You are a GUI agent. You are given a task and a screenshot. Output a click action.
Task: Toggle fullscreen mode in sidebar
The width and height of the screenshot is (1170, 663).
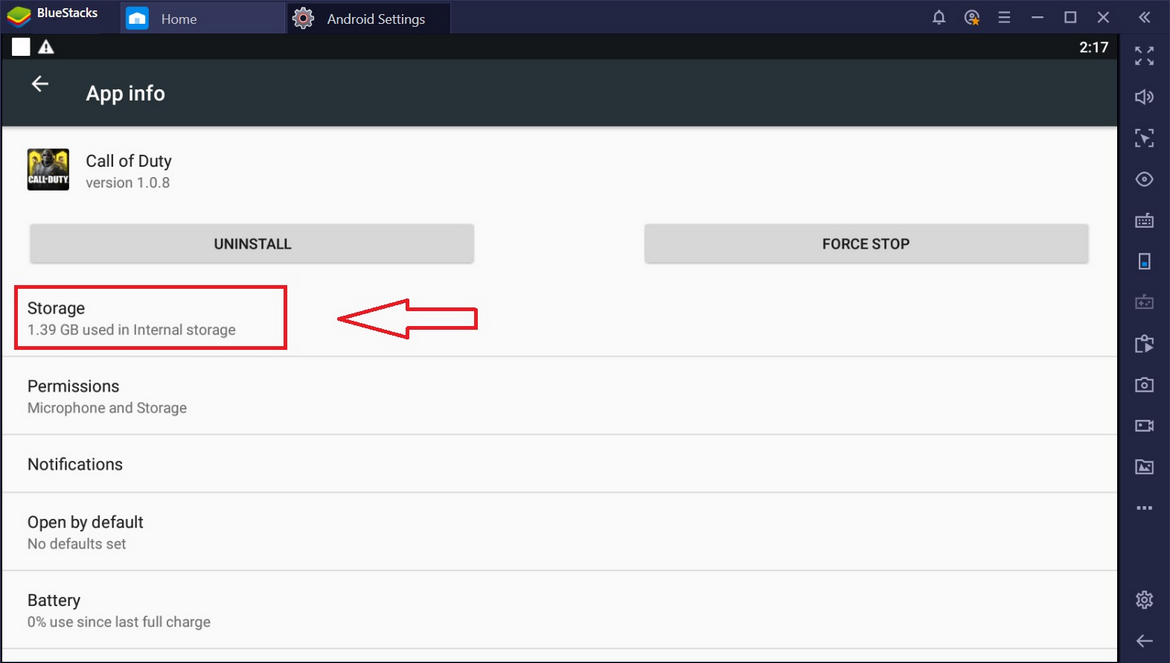pyautogui.click(x=1144, y=56)
